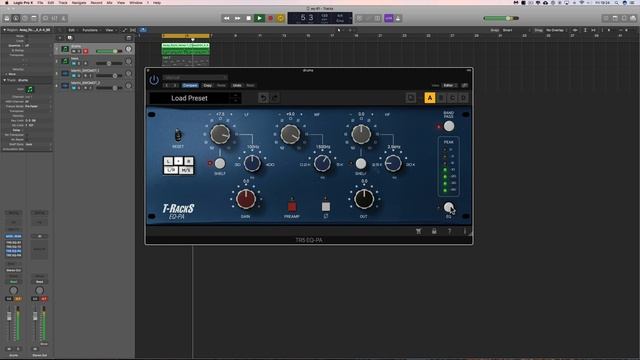Click the MF gain knob
Image resolution: width=640 pixels, height=360 pixels.
[290, 134]
